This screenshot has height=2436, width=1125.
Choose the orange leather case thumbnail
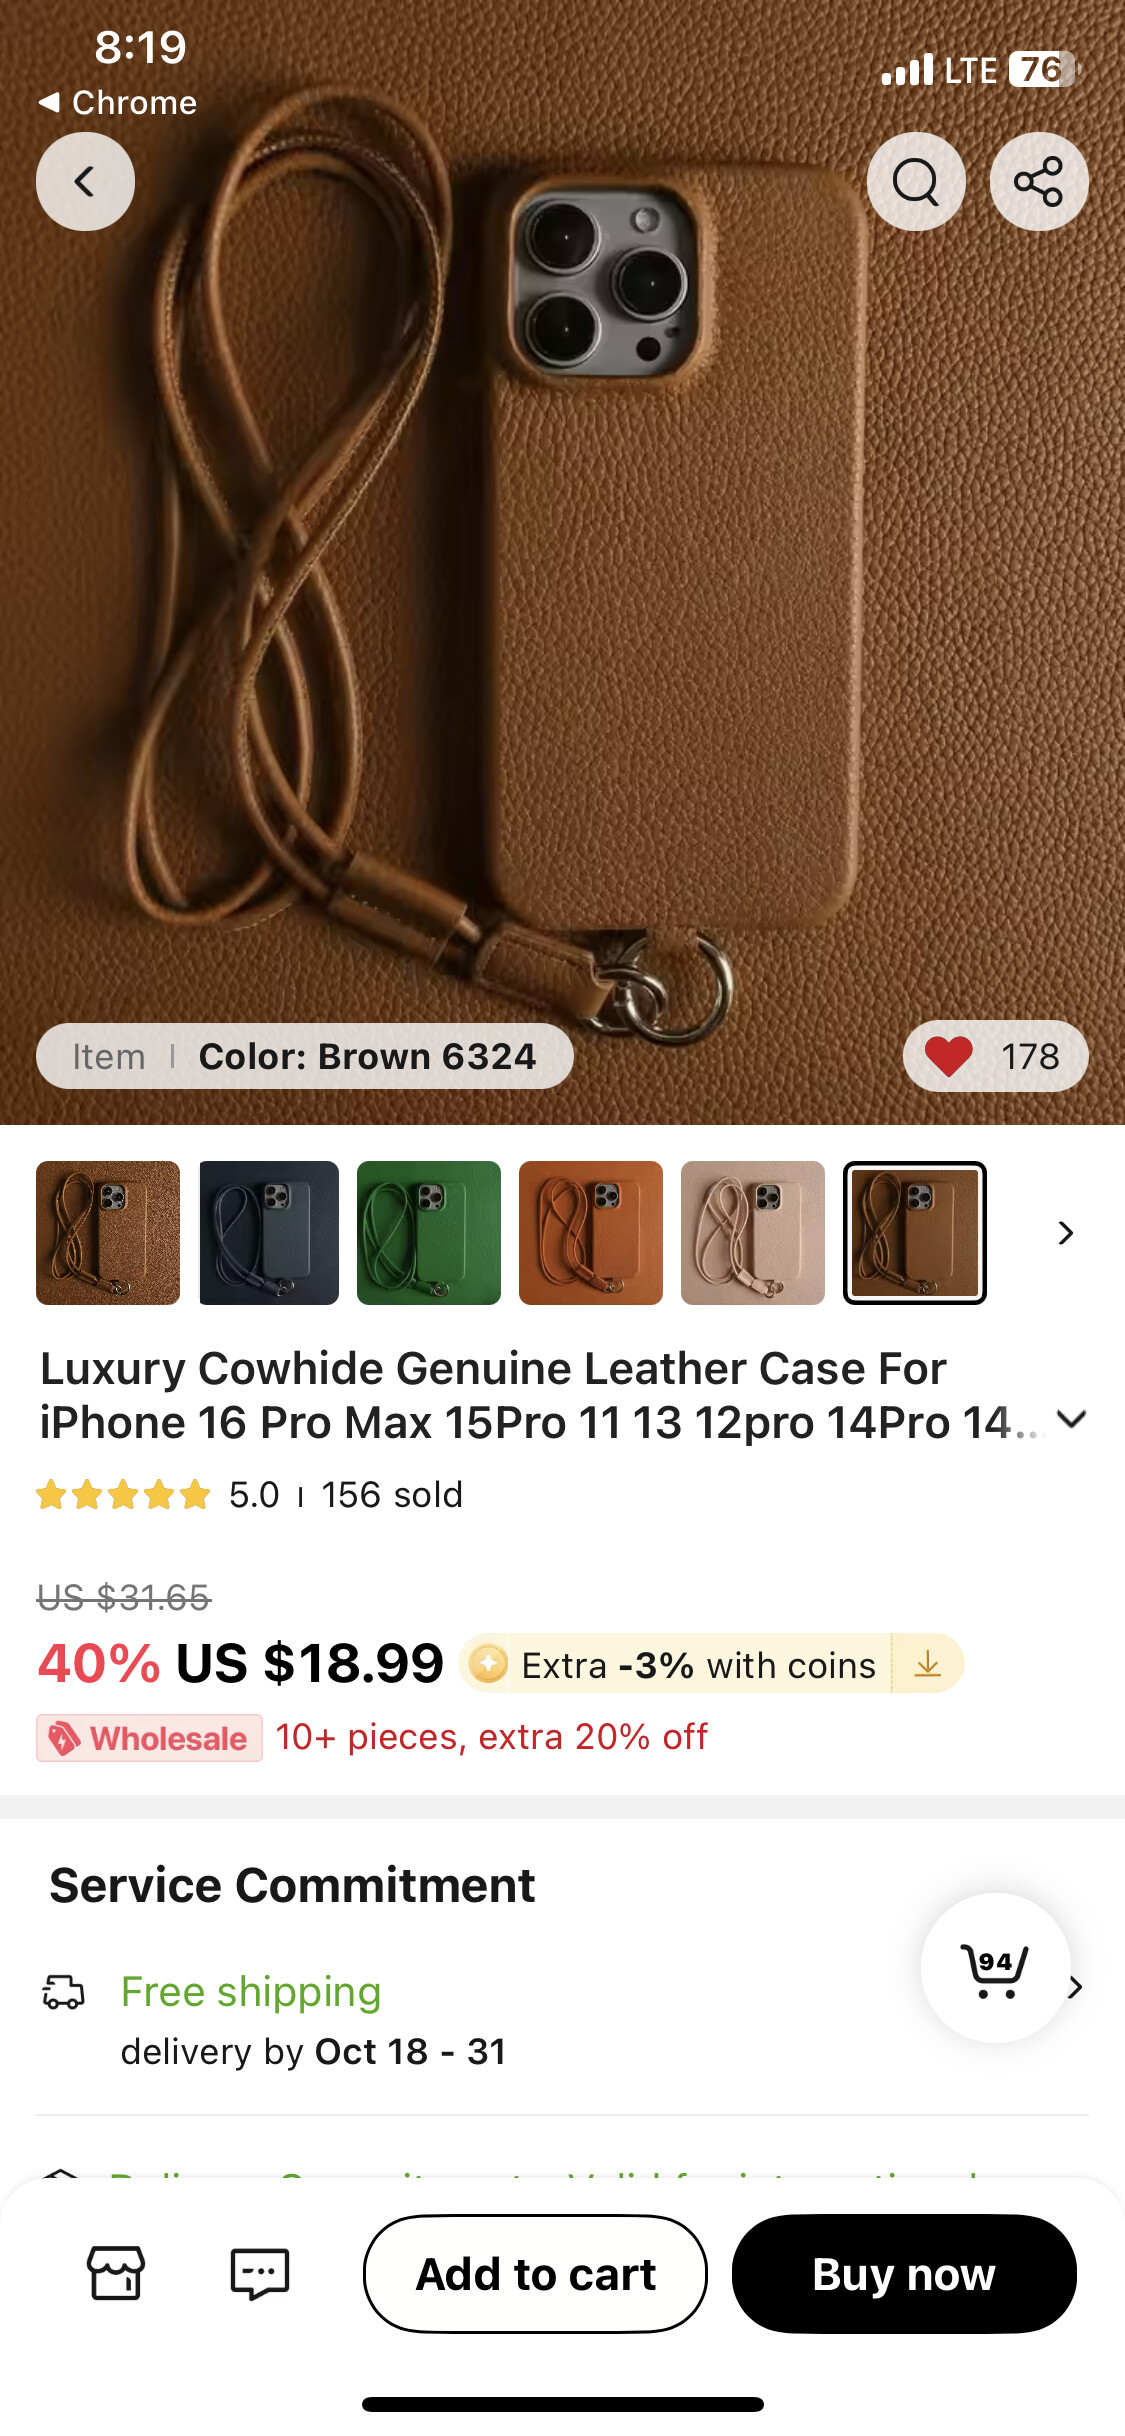(x=591, y=1233)
